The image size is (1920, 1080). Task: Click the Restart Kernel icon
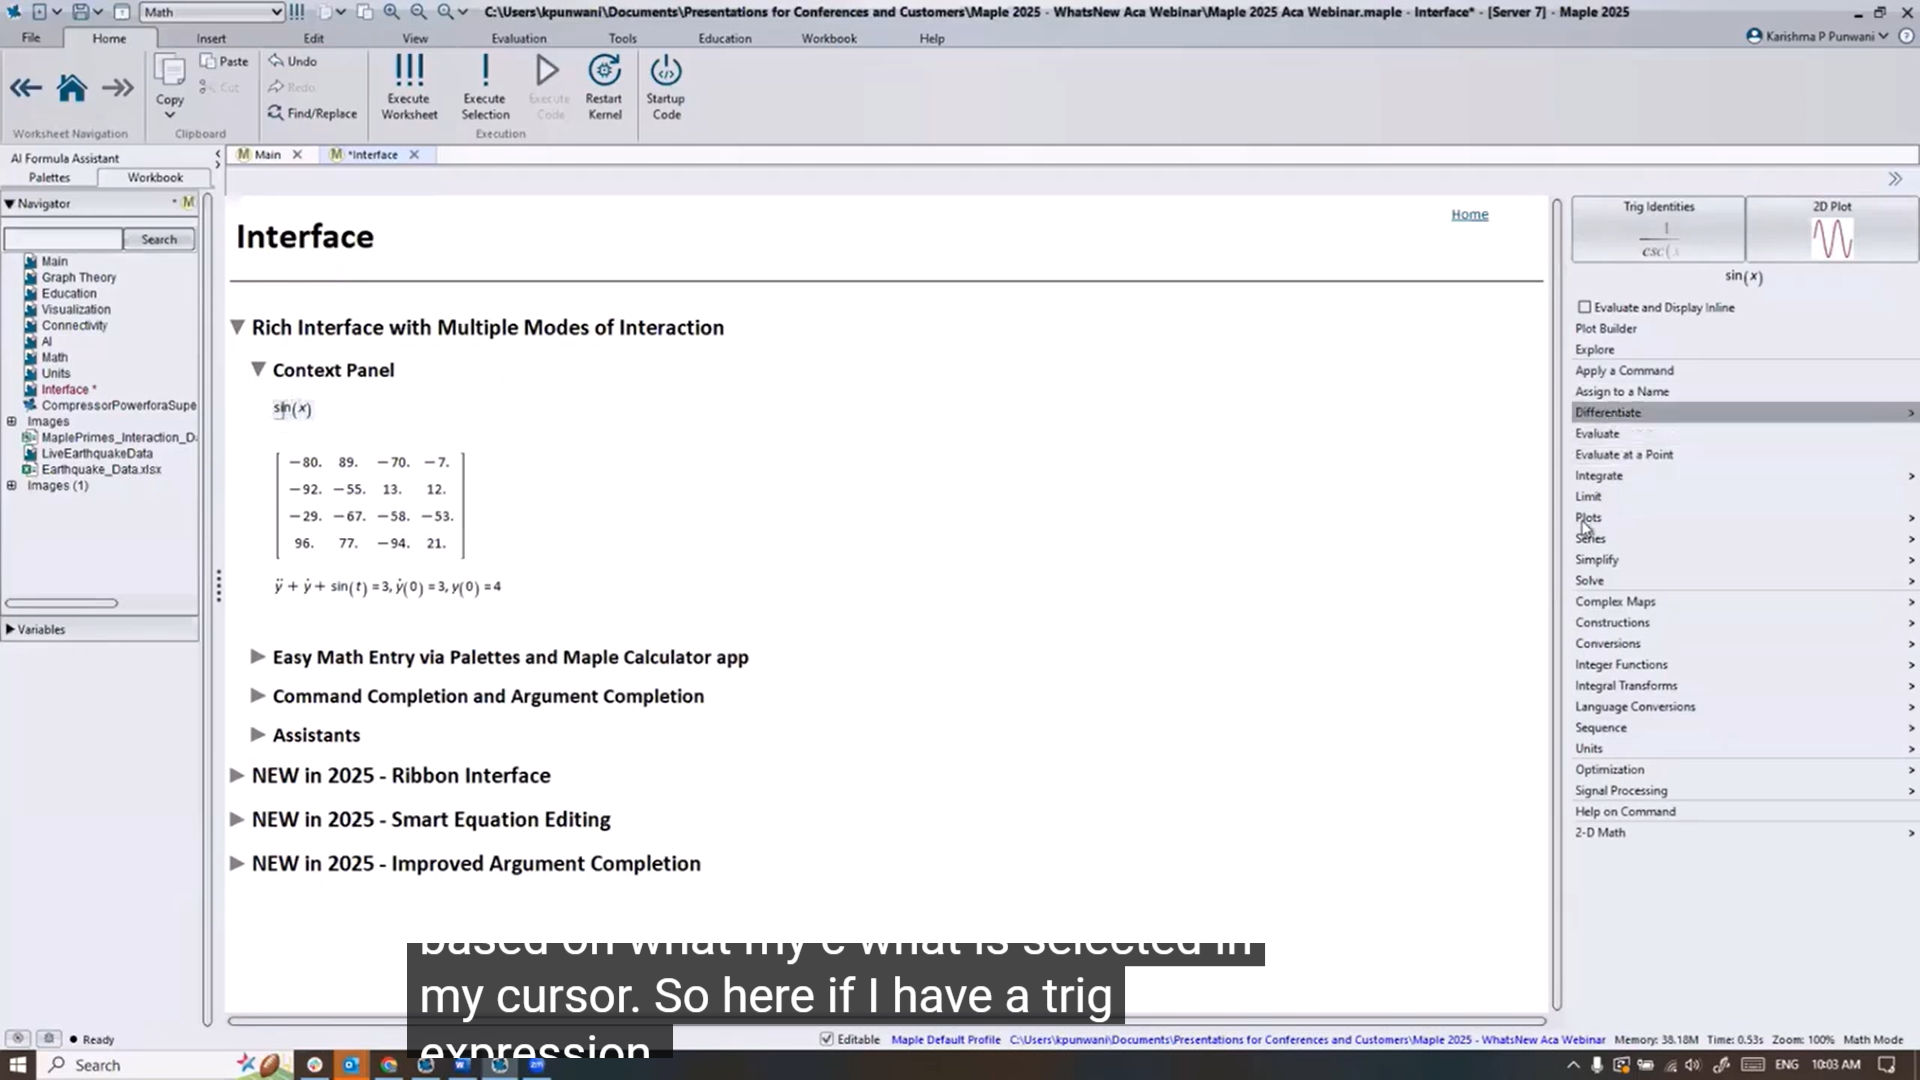coord(604,72)
